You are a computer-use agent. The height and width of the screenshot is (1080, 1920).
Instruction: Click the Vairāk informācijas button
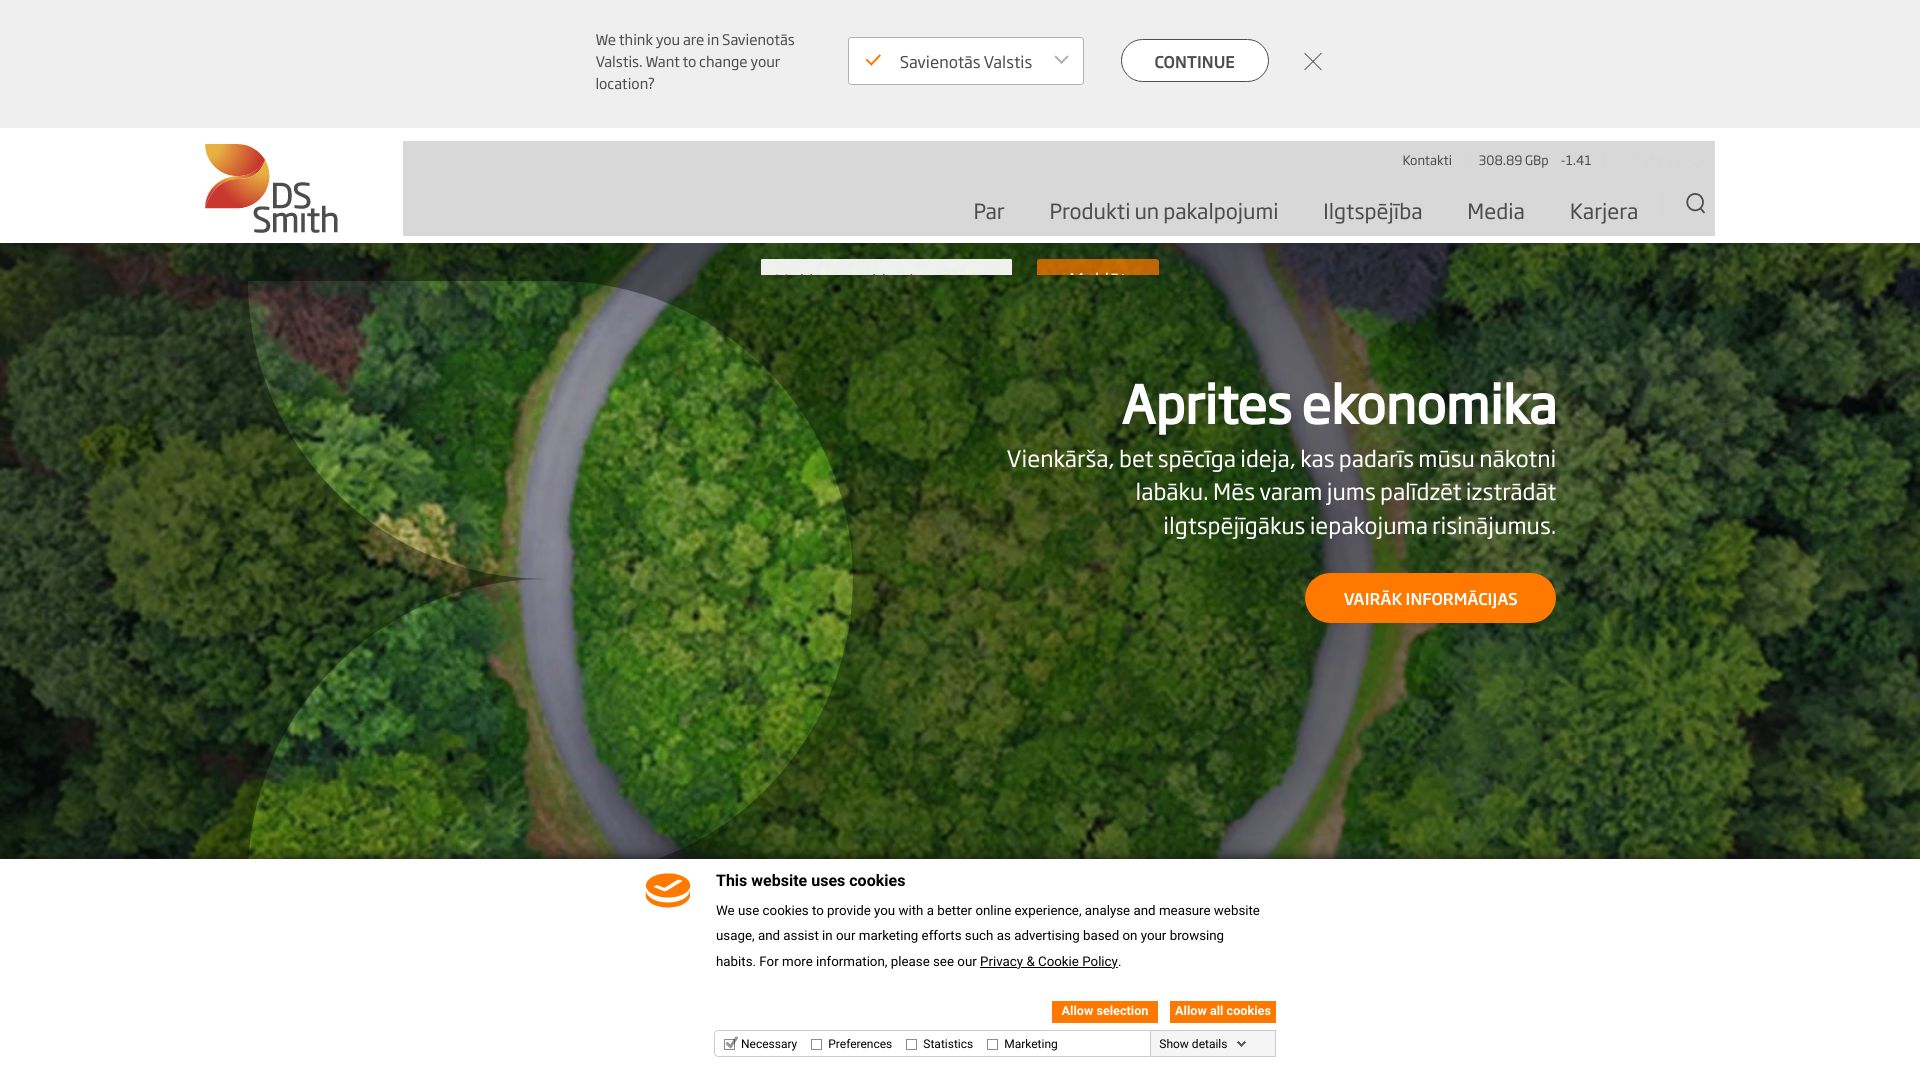click(1429, 598)
